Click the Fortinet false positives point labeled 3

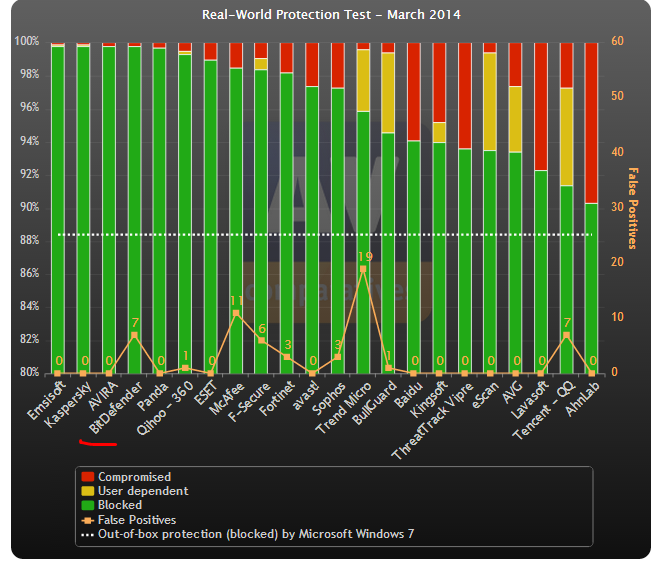coord(287,357)
